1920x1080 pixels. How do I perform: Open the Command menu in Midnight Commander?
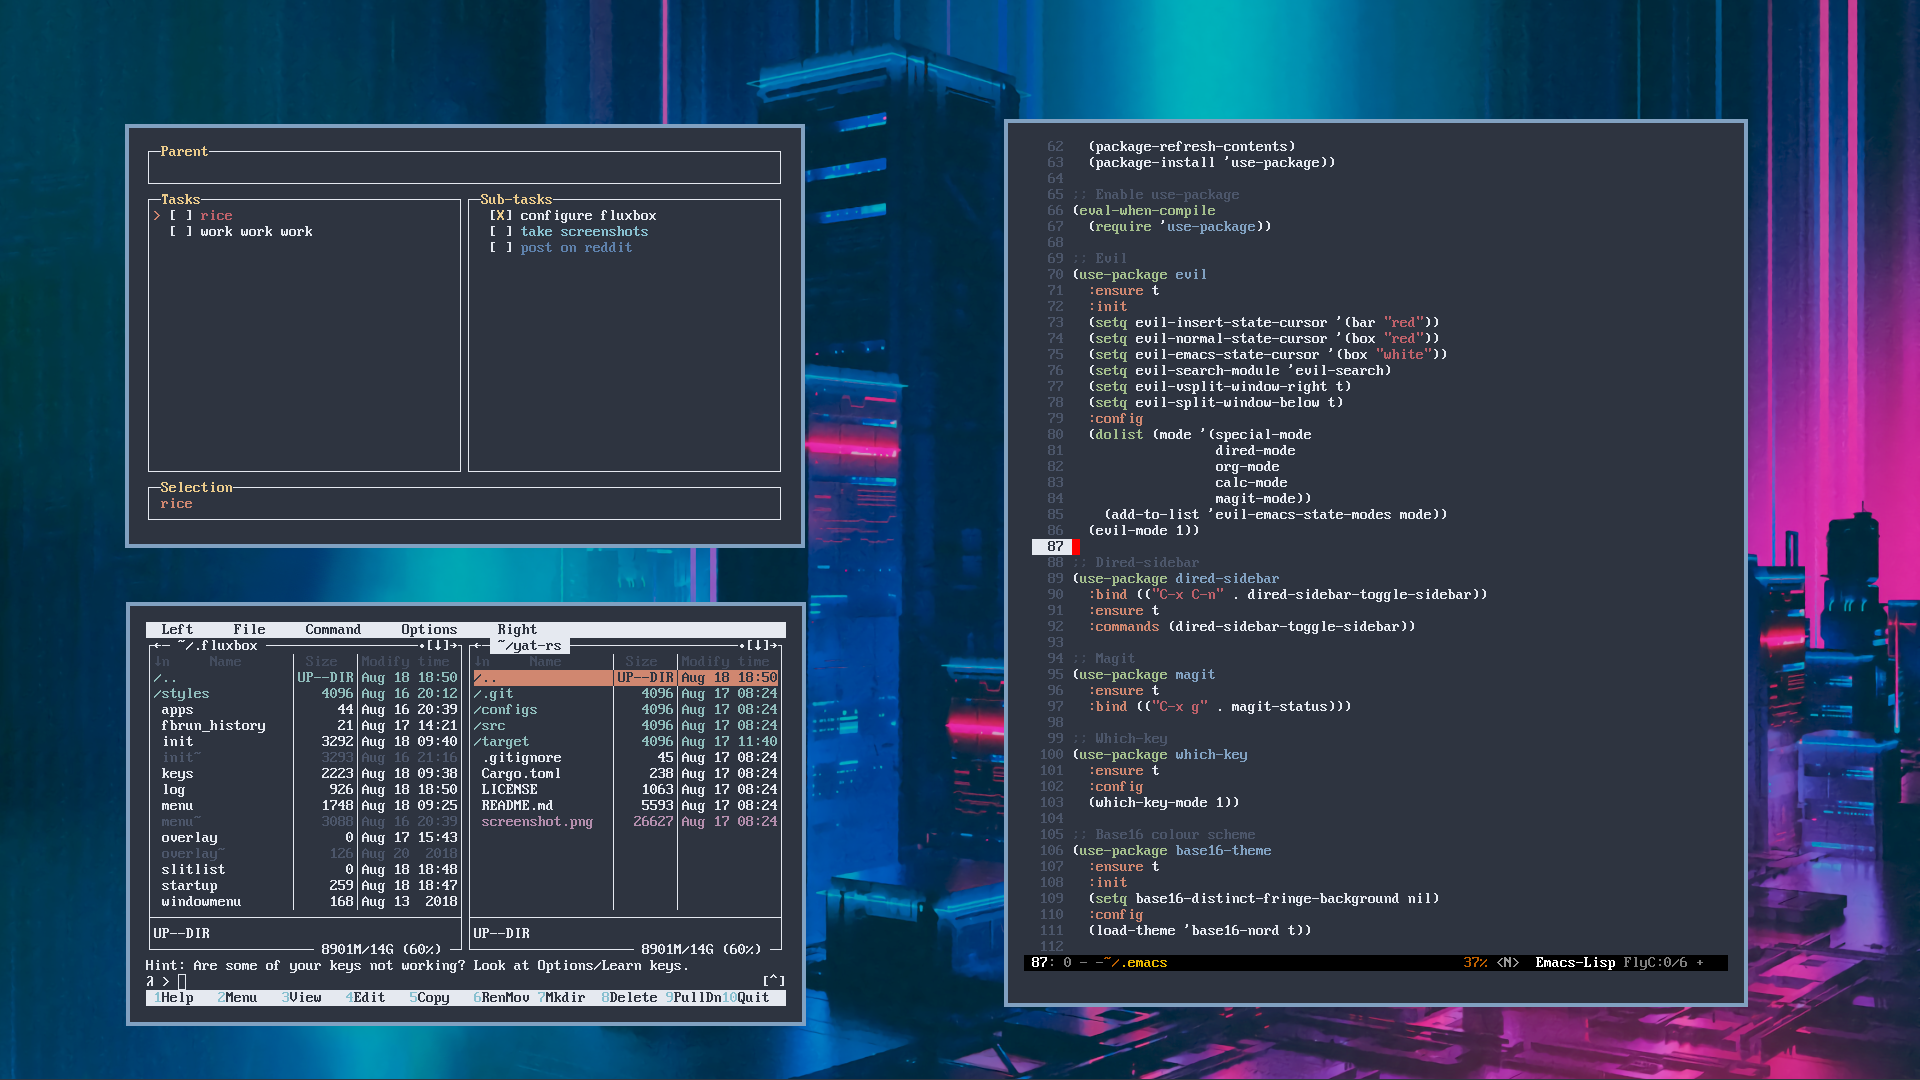click(x=332, y=629)
